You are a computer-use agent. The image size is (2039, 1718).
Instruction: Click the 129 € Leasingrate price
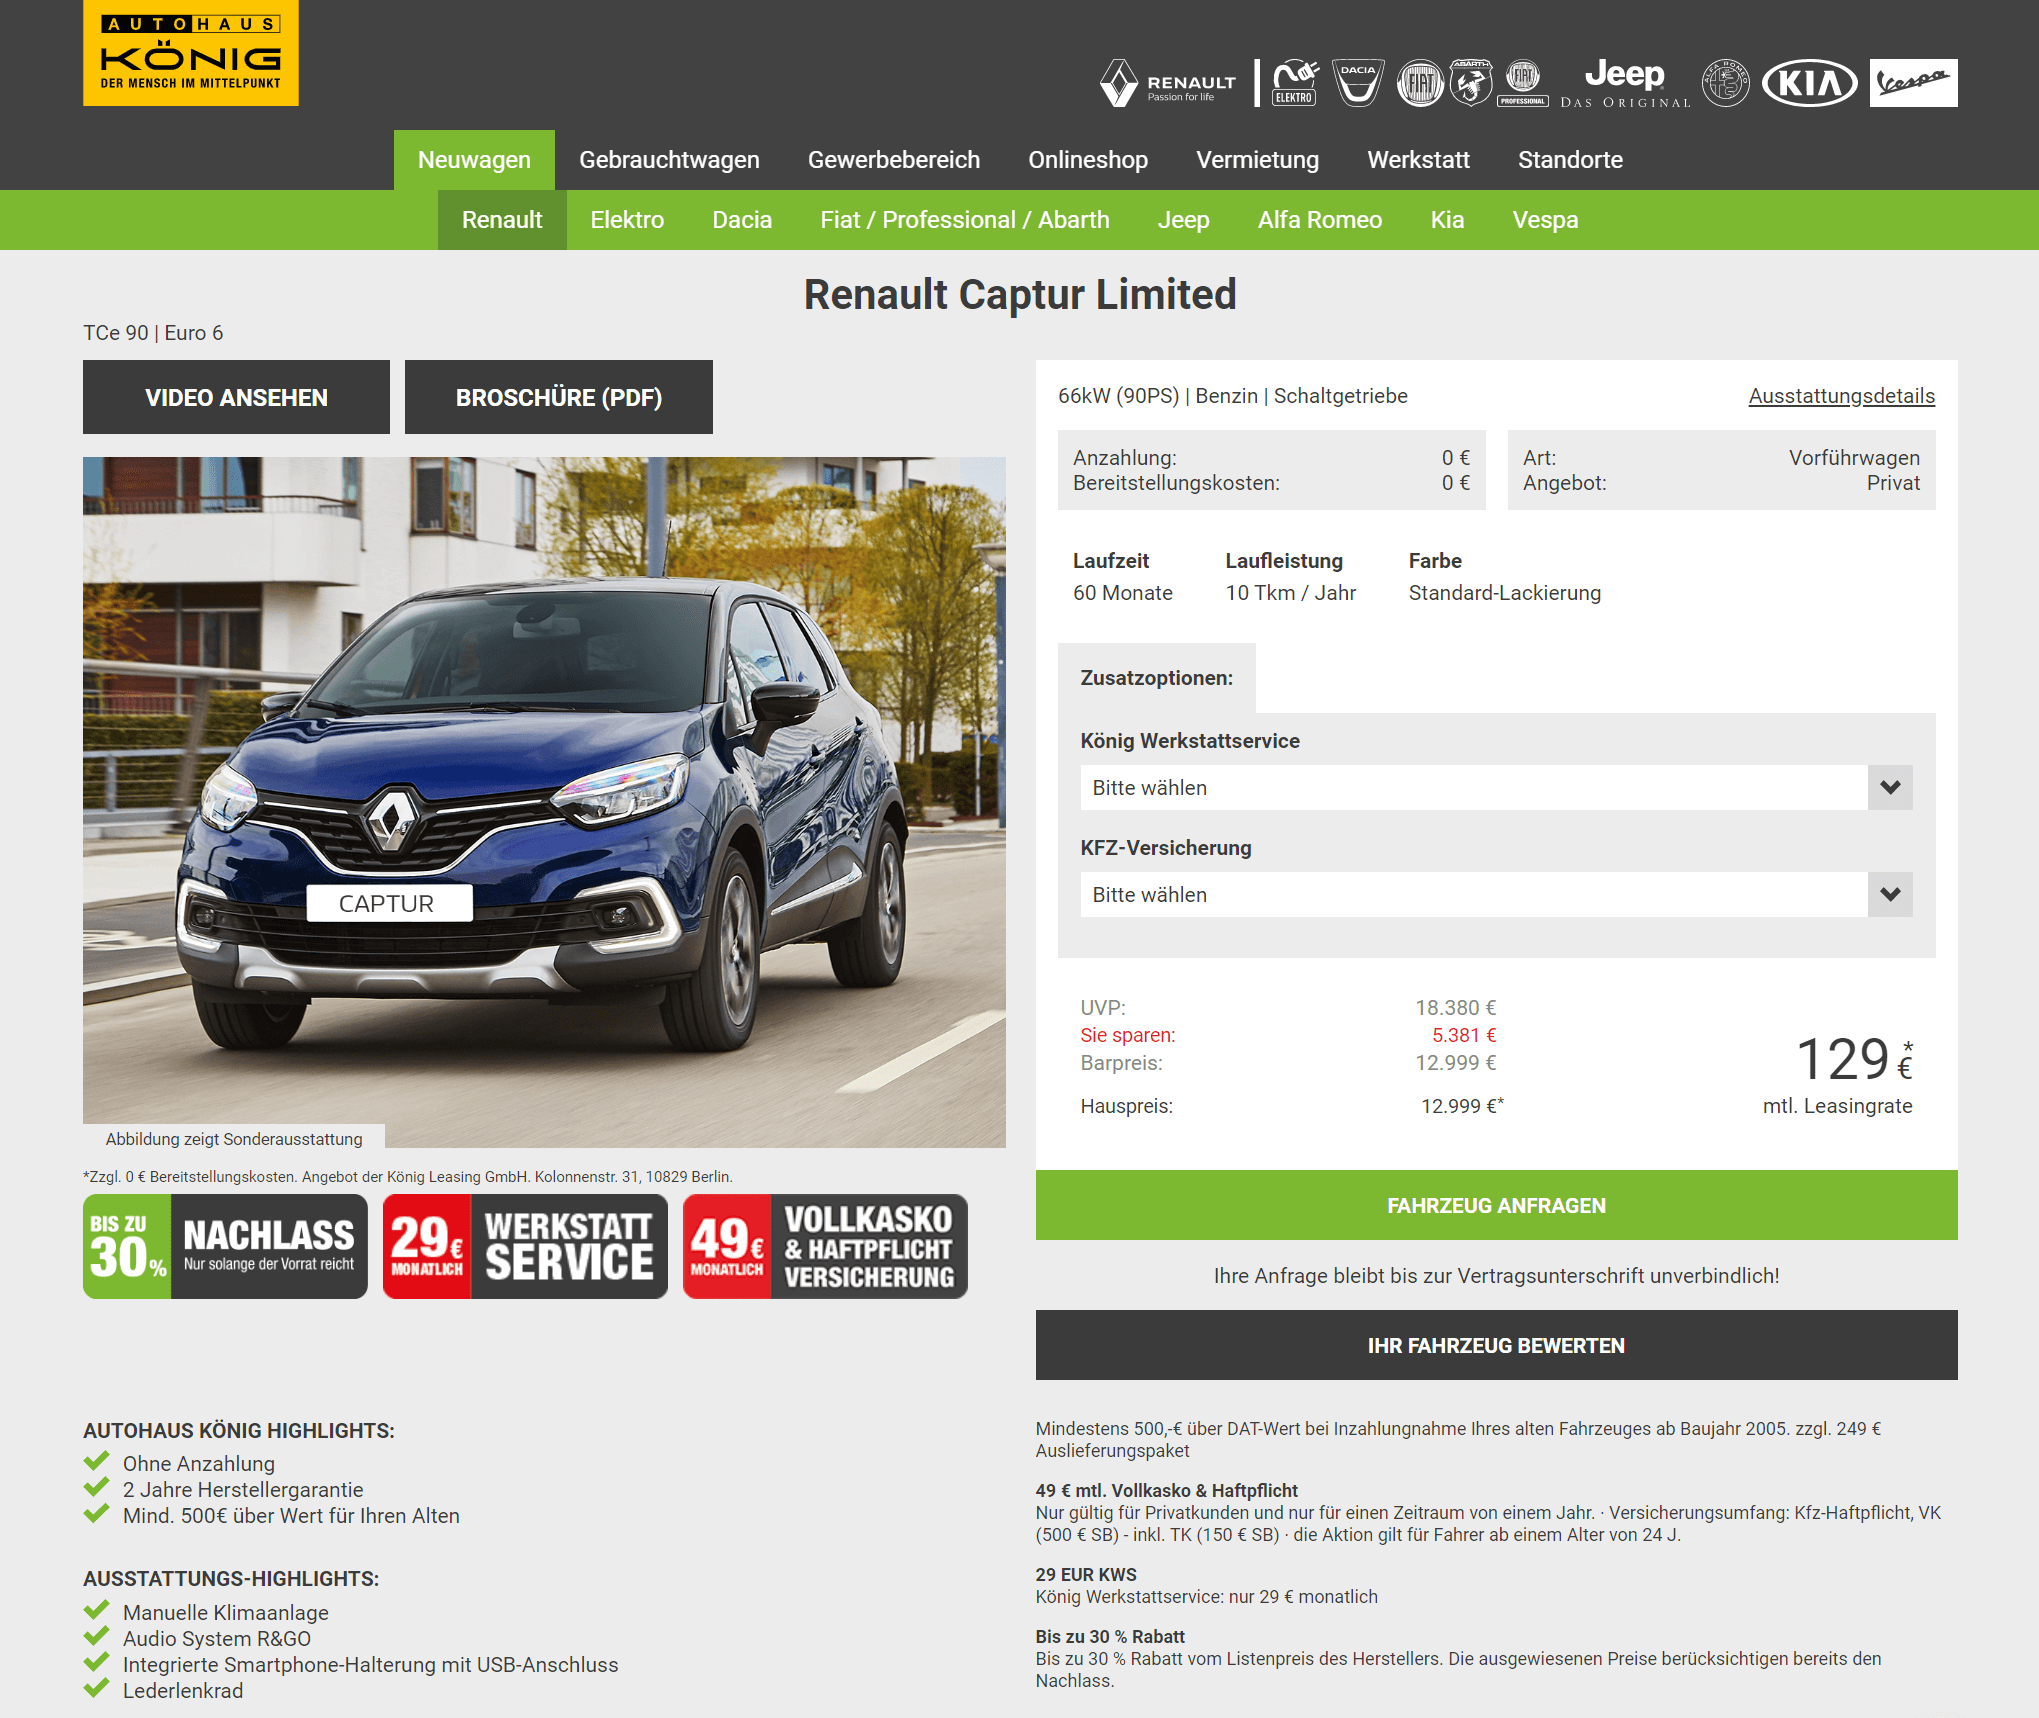pos(1853,1060)
